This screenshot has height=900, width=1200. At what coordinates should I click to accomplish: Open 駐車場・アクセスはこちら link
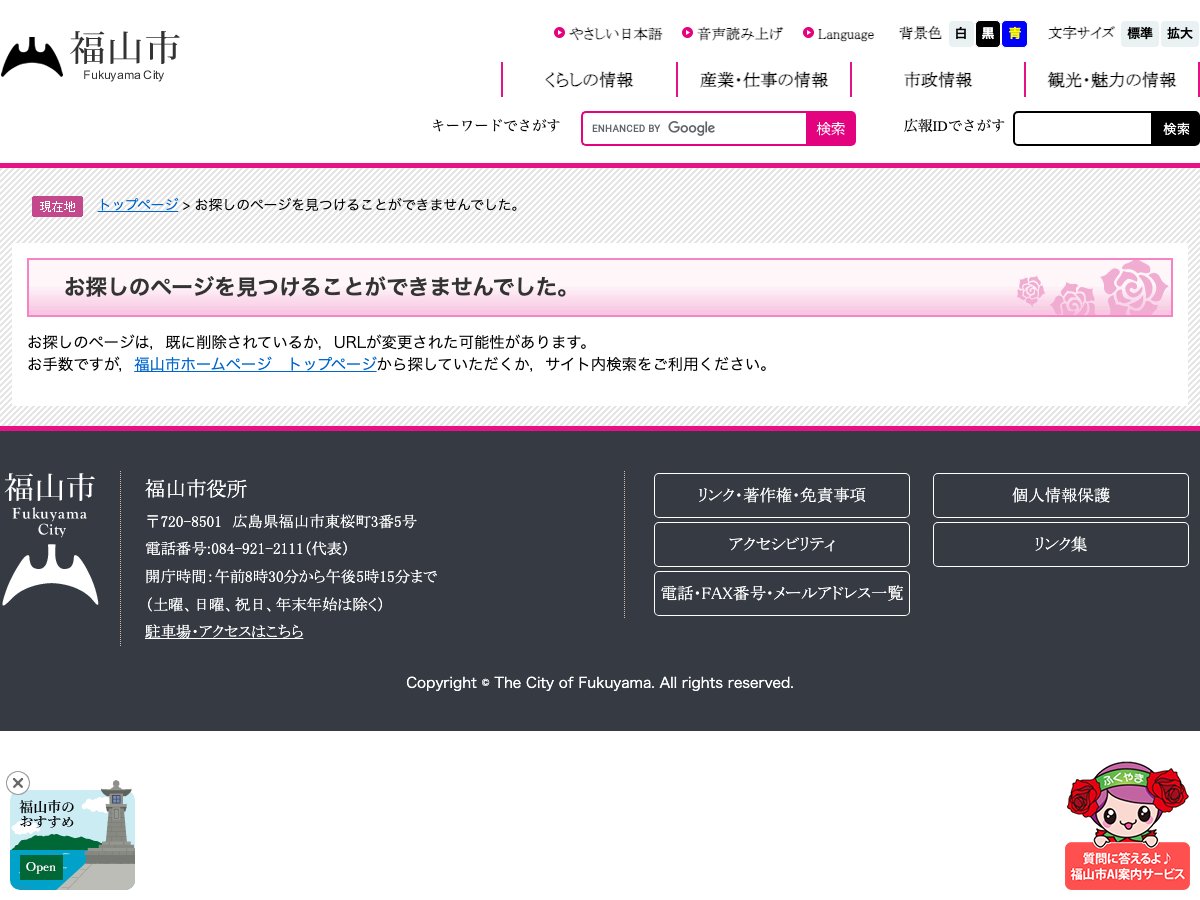click(225, 631)
